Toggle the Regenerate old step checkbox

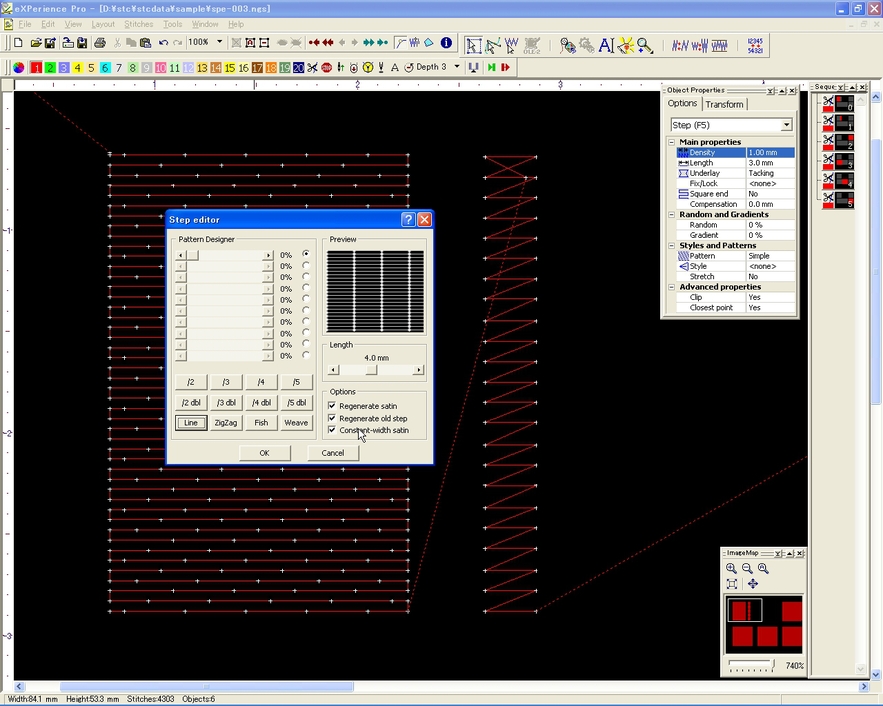click(332, 418)
